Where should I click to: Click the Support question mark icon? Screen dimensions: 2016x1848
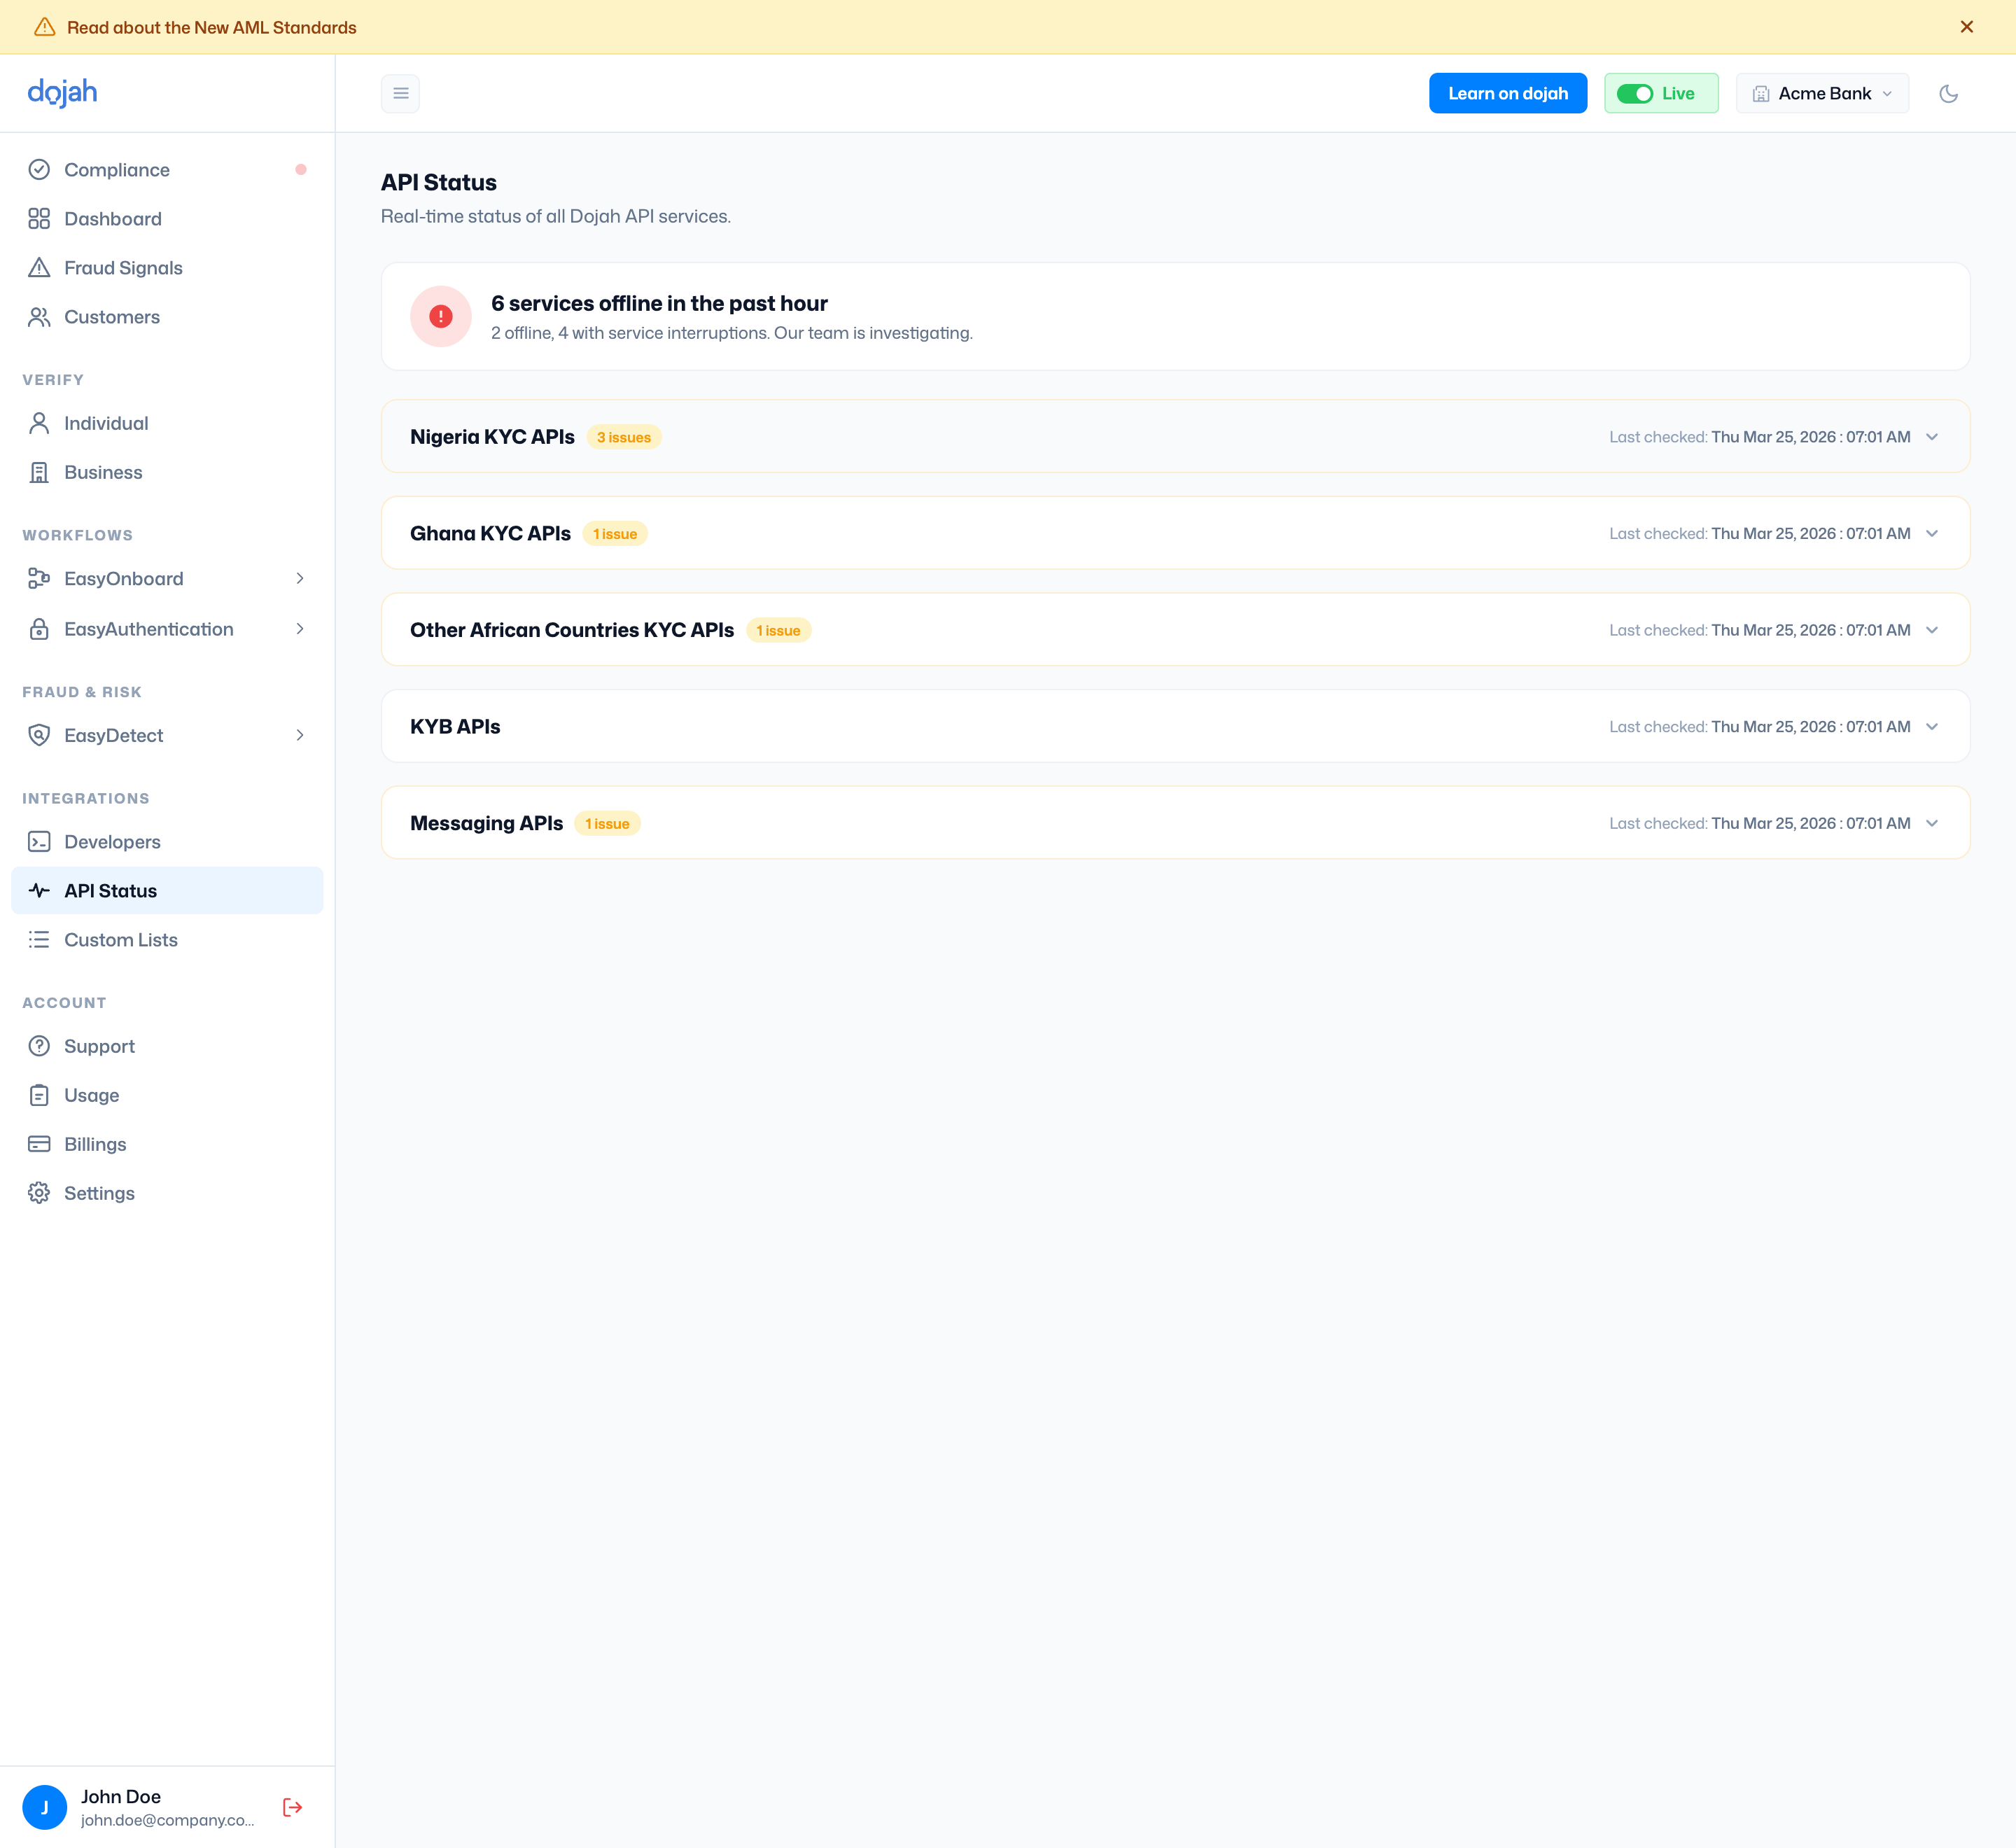click(39, 1046)
